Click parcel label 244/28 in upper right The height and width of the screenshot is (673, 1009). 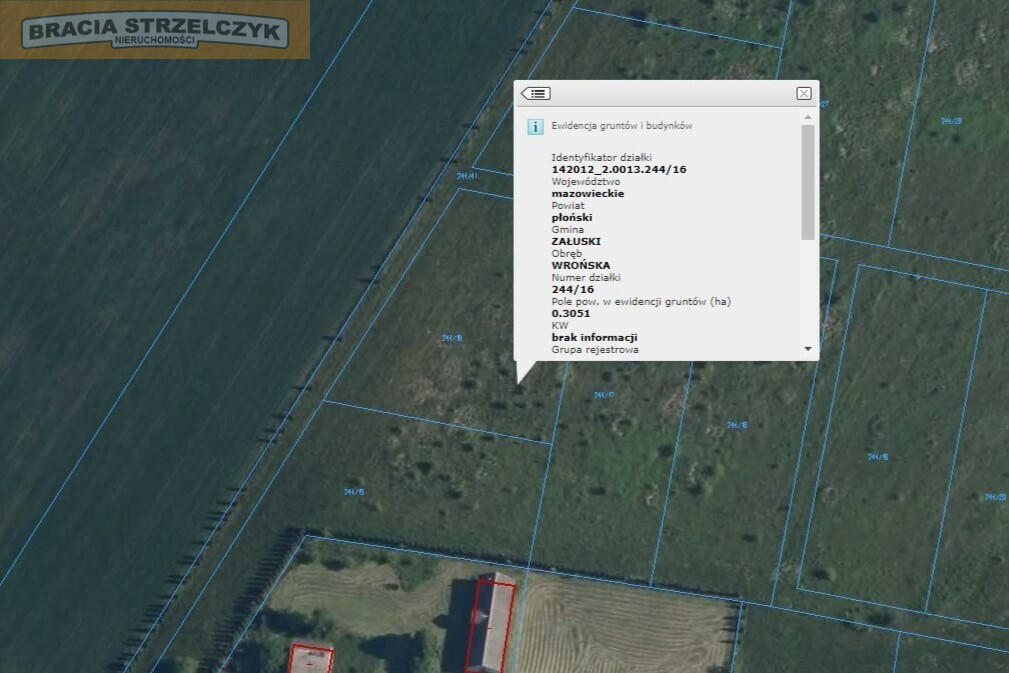tap(951, 121)
